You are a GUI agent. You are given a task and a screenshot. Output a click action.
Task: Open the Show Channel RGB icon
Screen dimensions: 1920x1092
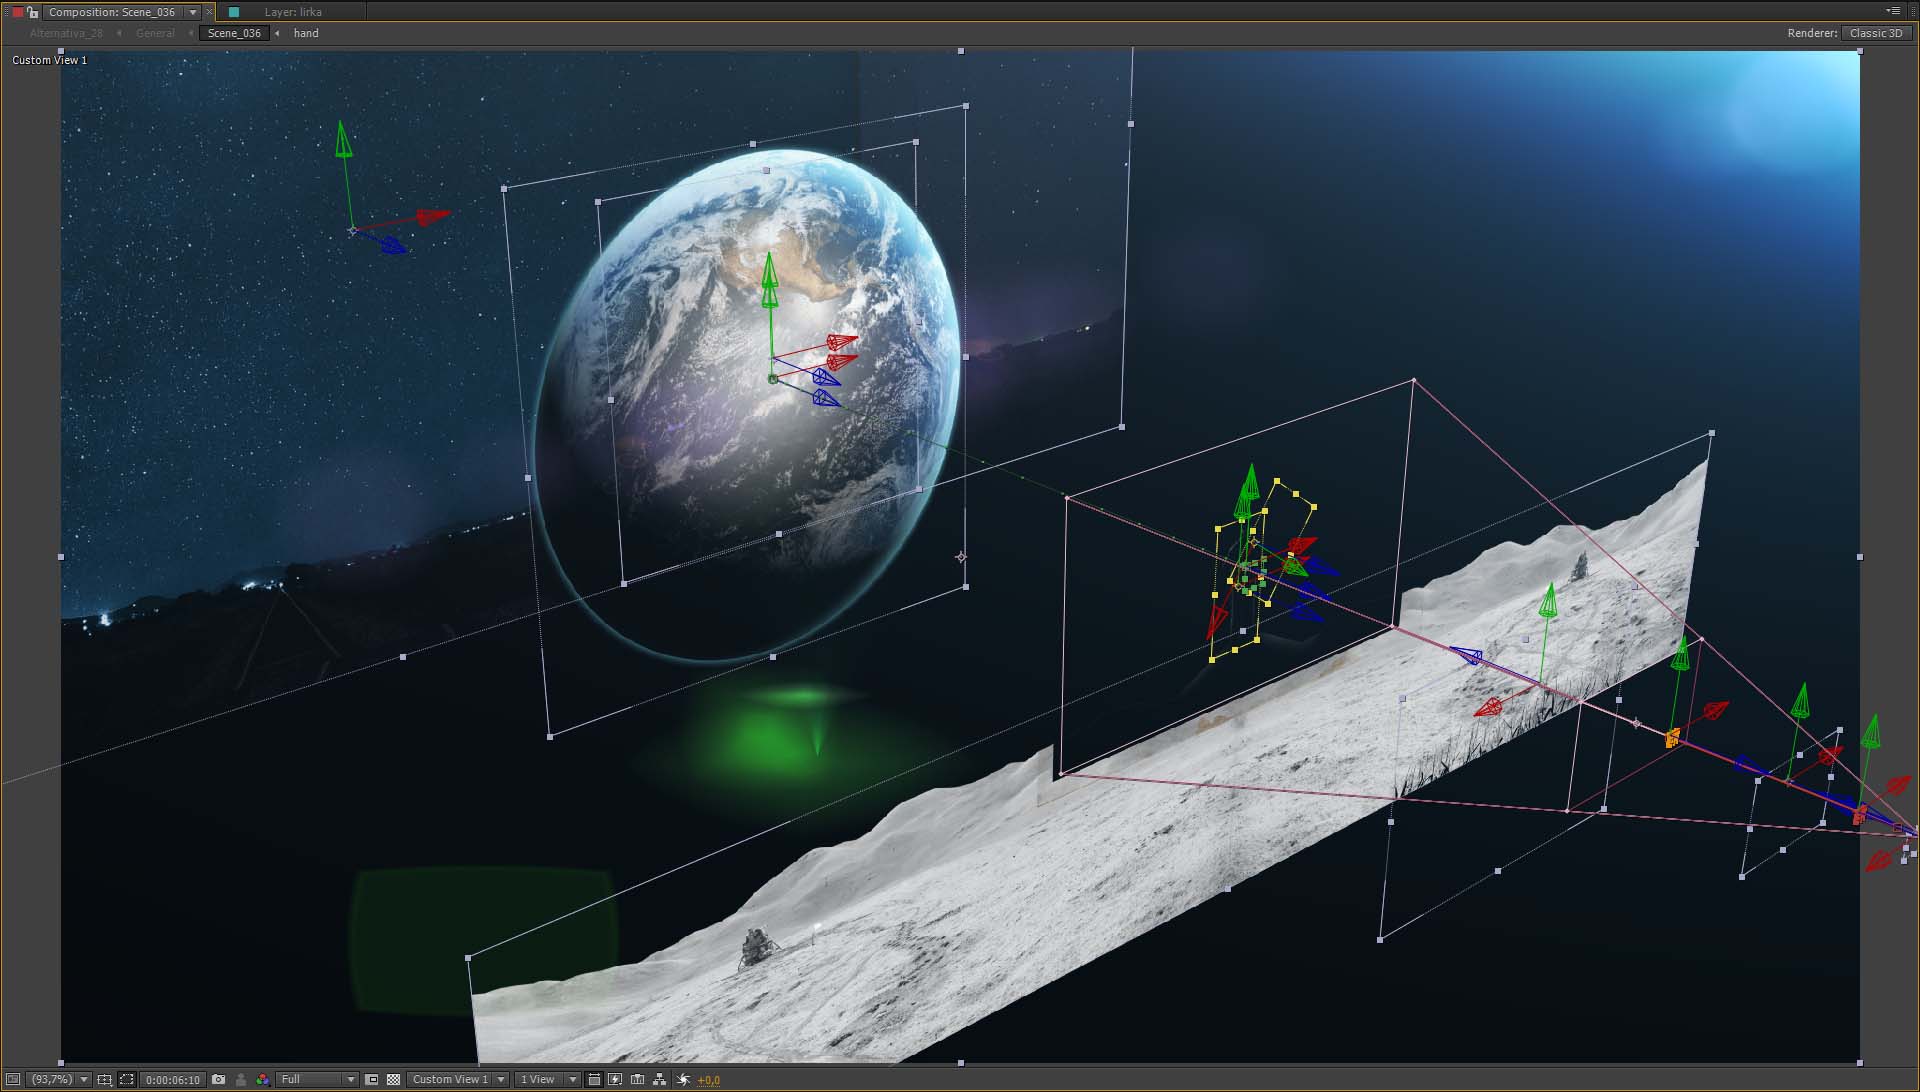coord(262,1079)
